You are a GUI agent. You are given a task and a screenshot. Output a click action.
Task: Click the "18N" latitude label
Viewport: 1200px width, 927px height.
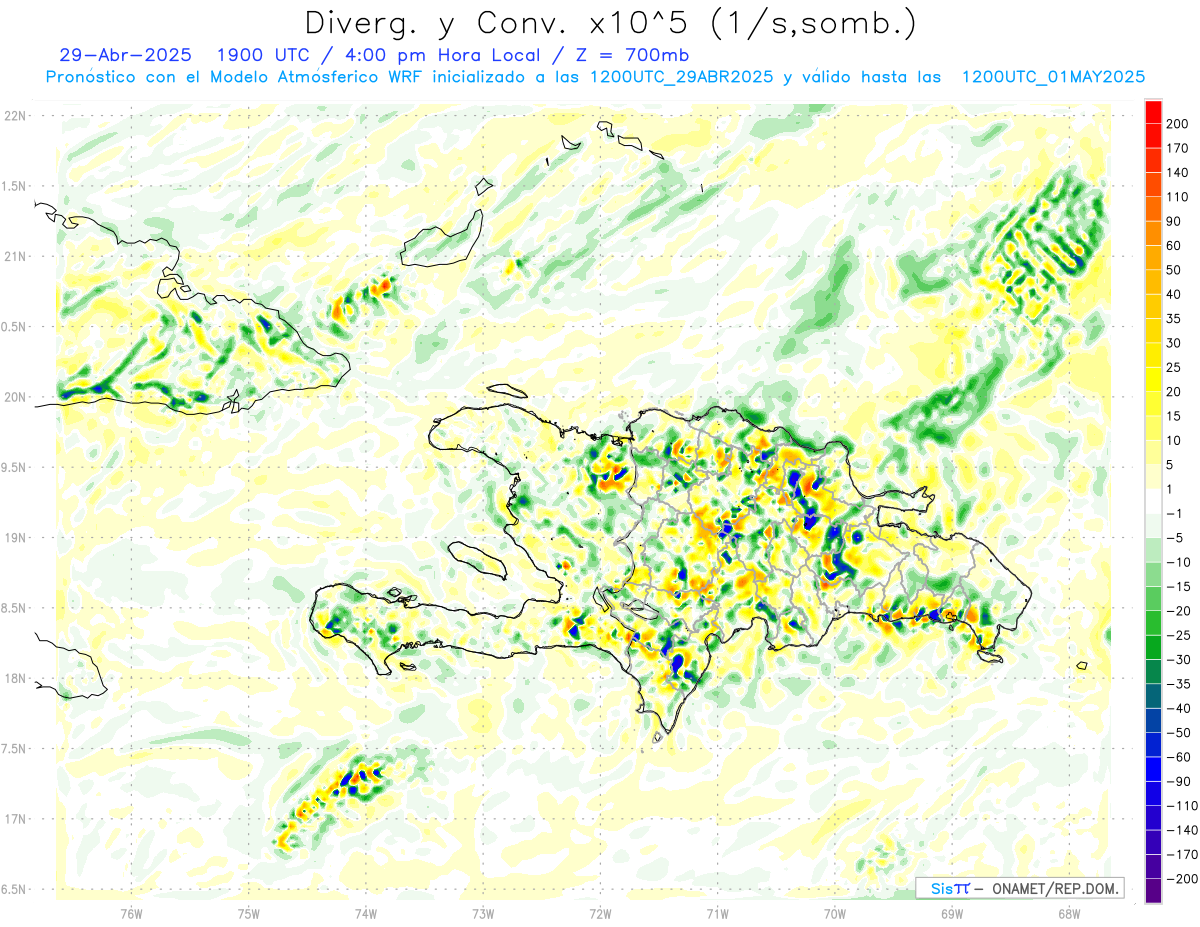click(x=14, y=678)
